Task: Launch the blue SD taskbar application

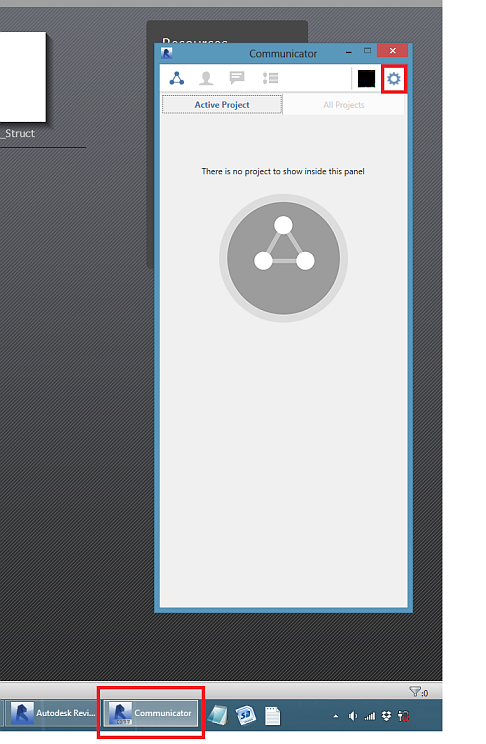Action: (245, 715)
